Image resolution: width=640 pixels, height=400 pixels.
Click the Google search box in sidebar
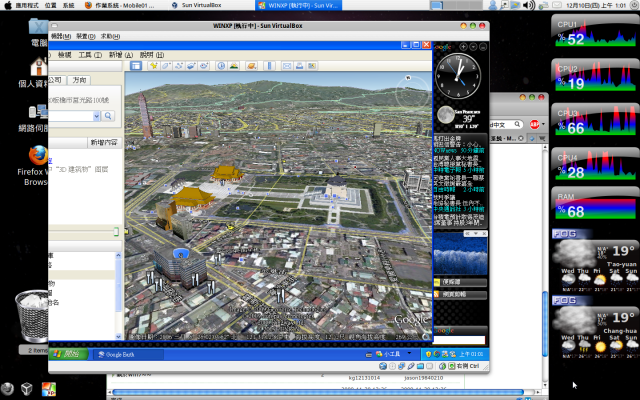[x=460, y=340]
